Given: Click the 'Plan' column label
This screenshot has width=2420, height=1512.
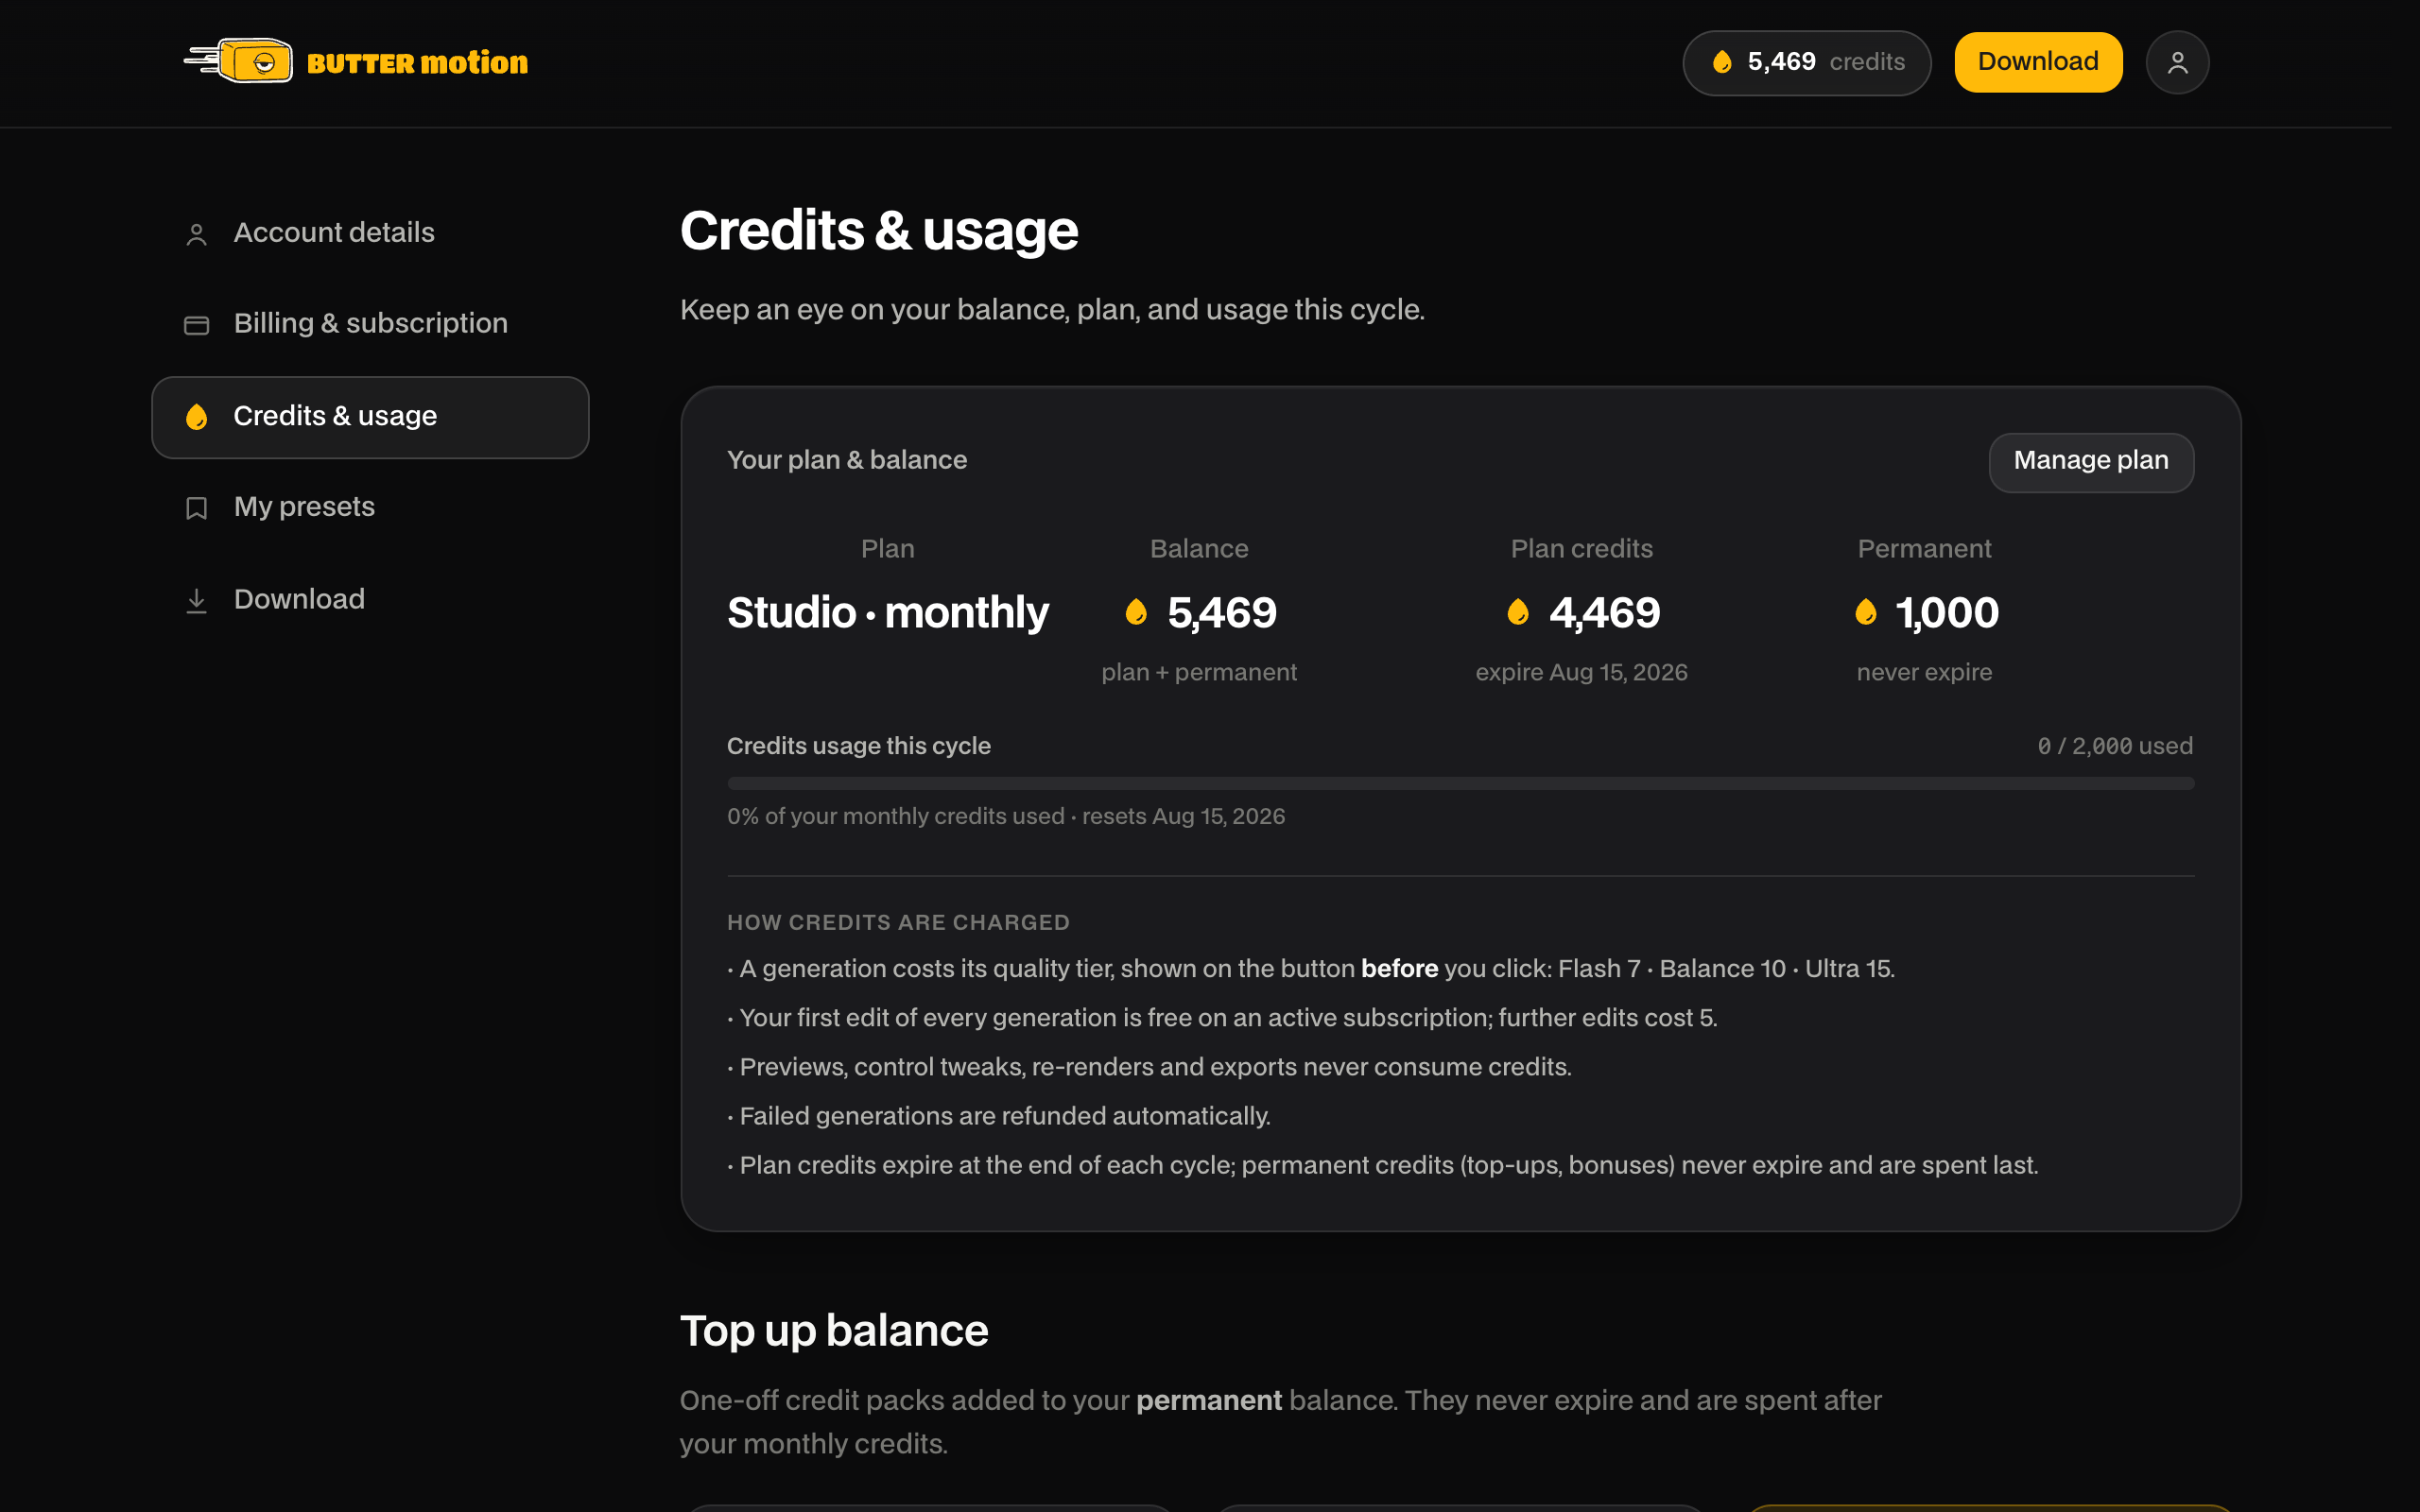Looking at the screenshot, I should click(887, 549).
